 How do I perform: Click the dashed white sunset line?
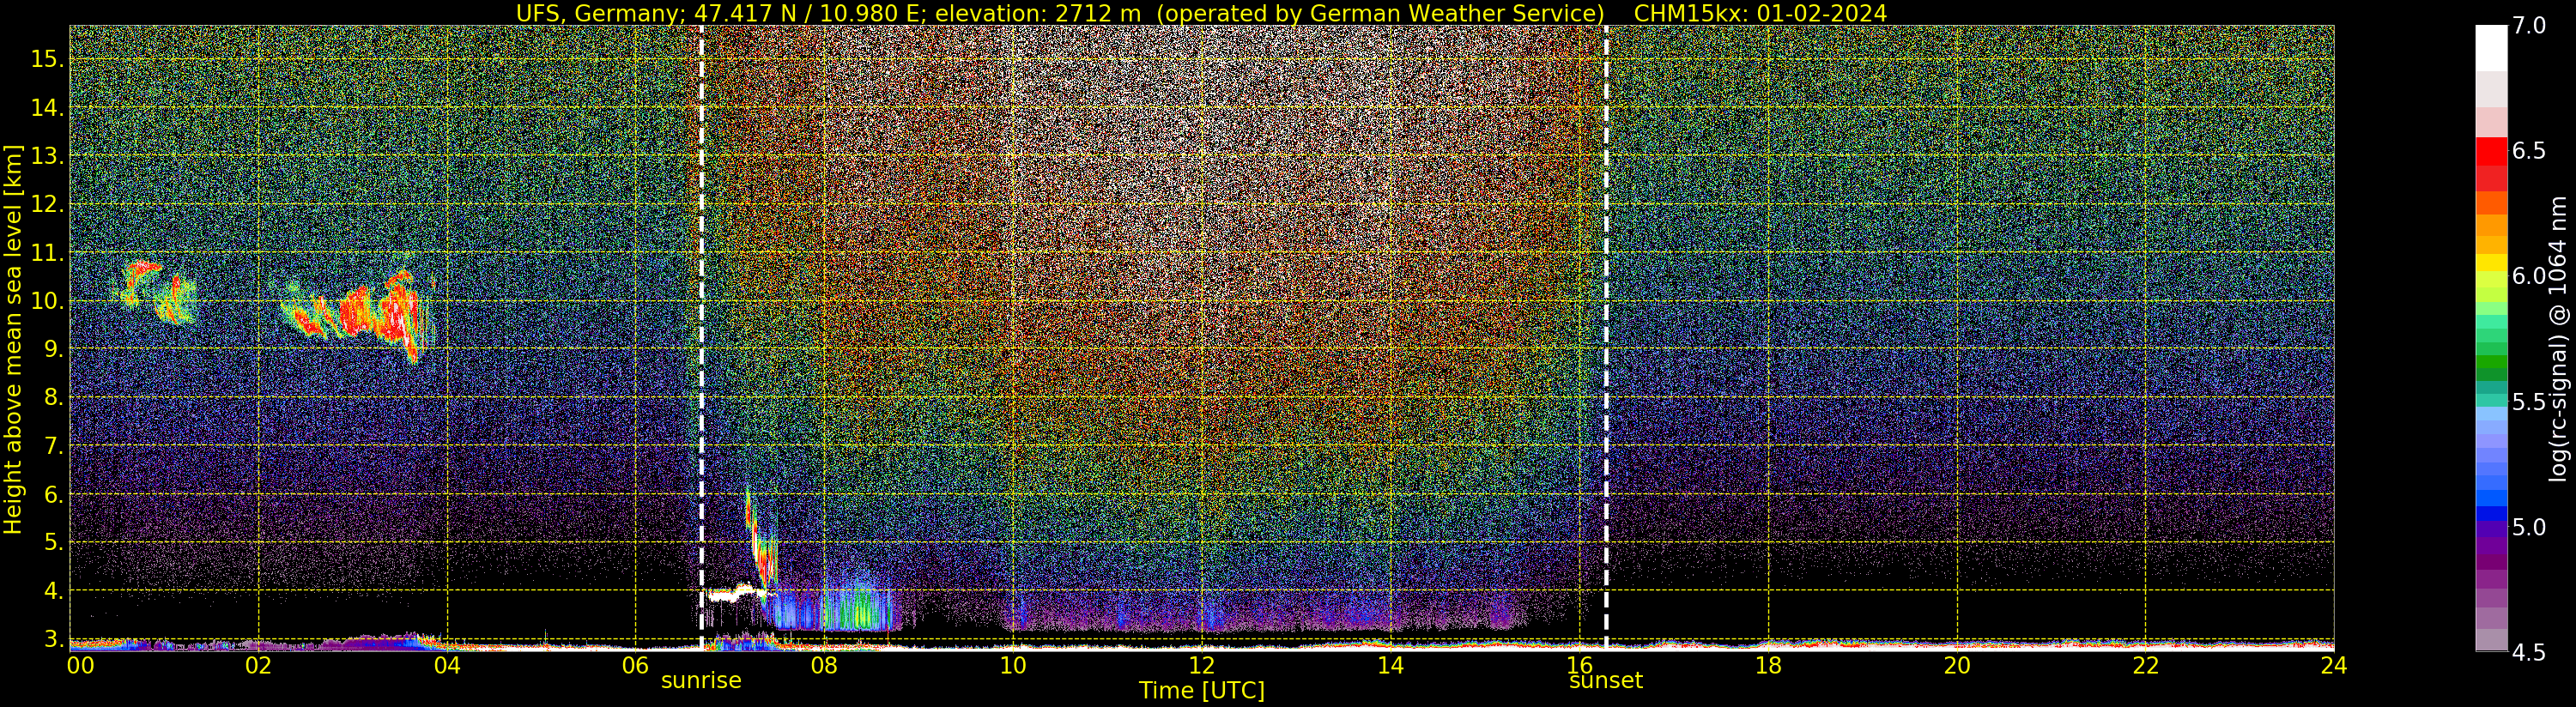click(x=1606, y=337)
